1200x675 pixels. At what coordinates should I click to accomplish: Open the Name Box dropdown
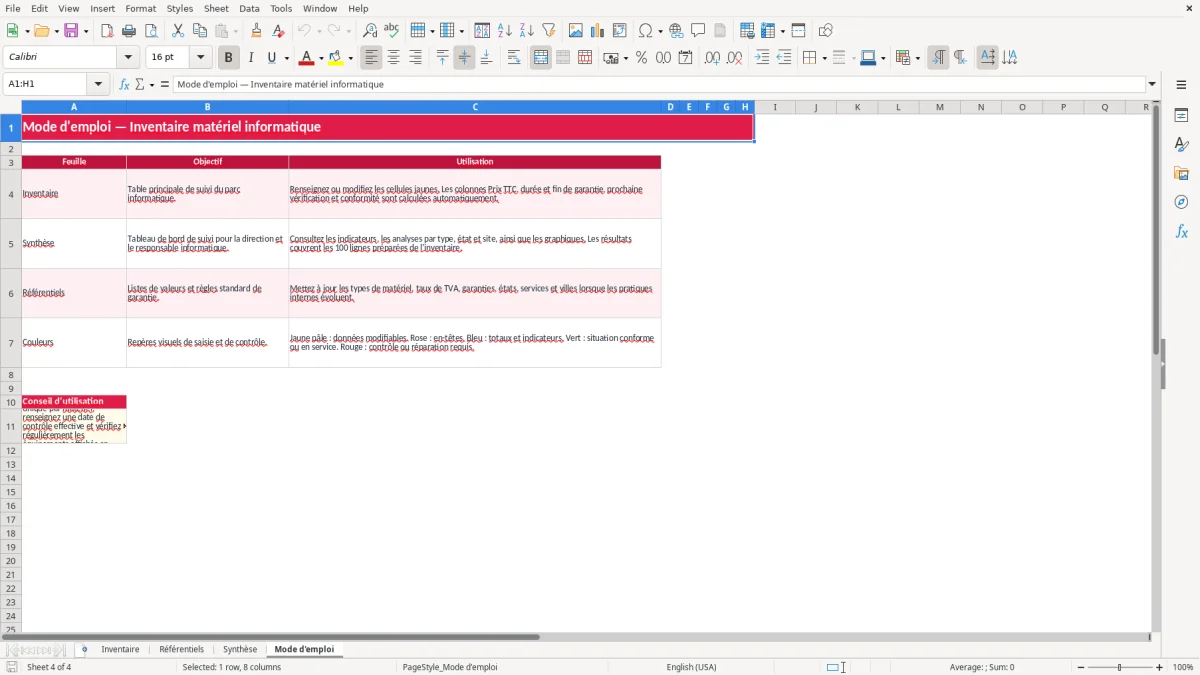[x=98, y=84]
